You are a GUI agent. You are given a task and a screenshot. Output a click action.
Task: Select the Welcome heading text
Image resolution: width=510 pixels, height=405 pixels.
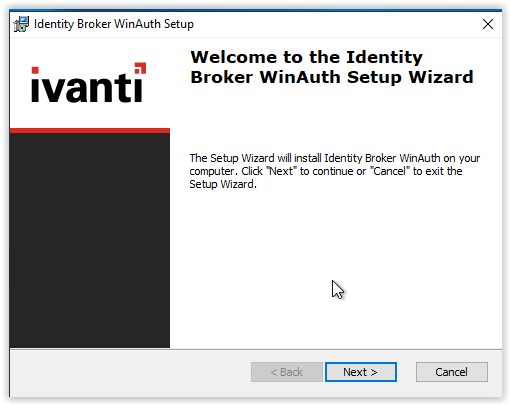click(332, 67)
